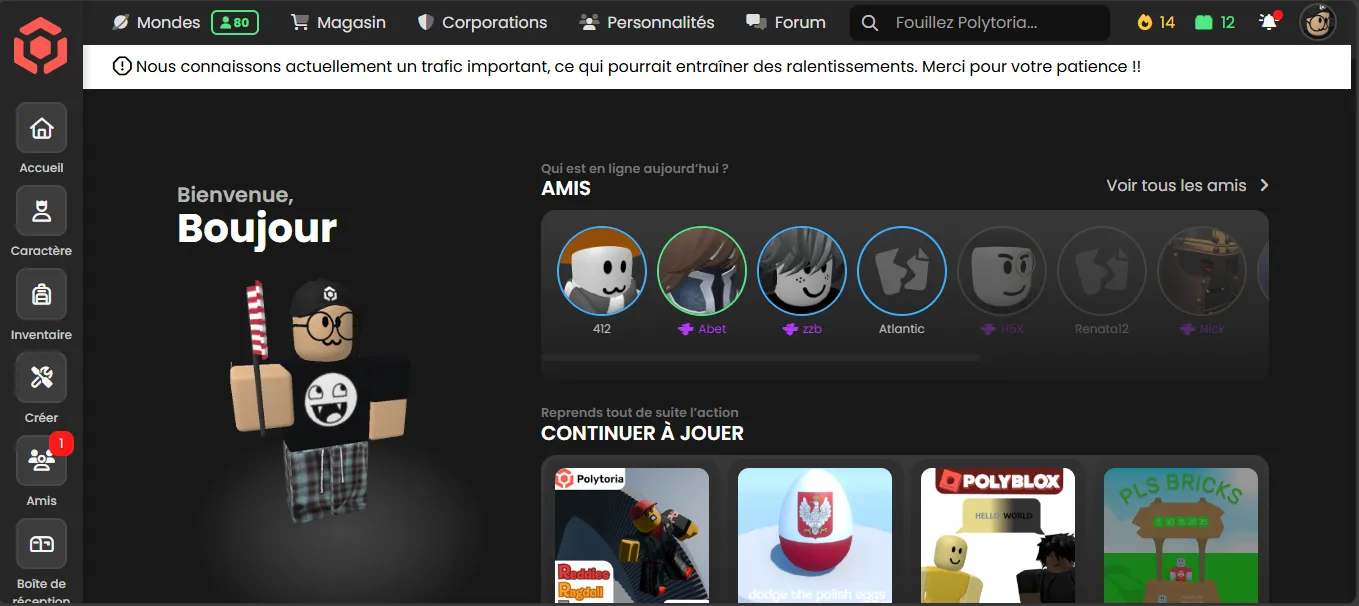The height and width of the screenshot is (606, 1359).
Task: Open friend 412's avatar
Action: [x=602, y=271]
